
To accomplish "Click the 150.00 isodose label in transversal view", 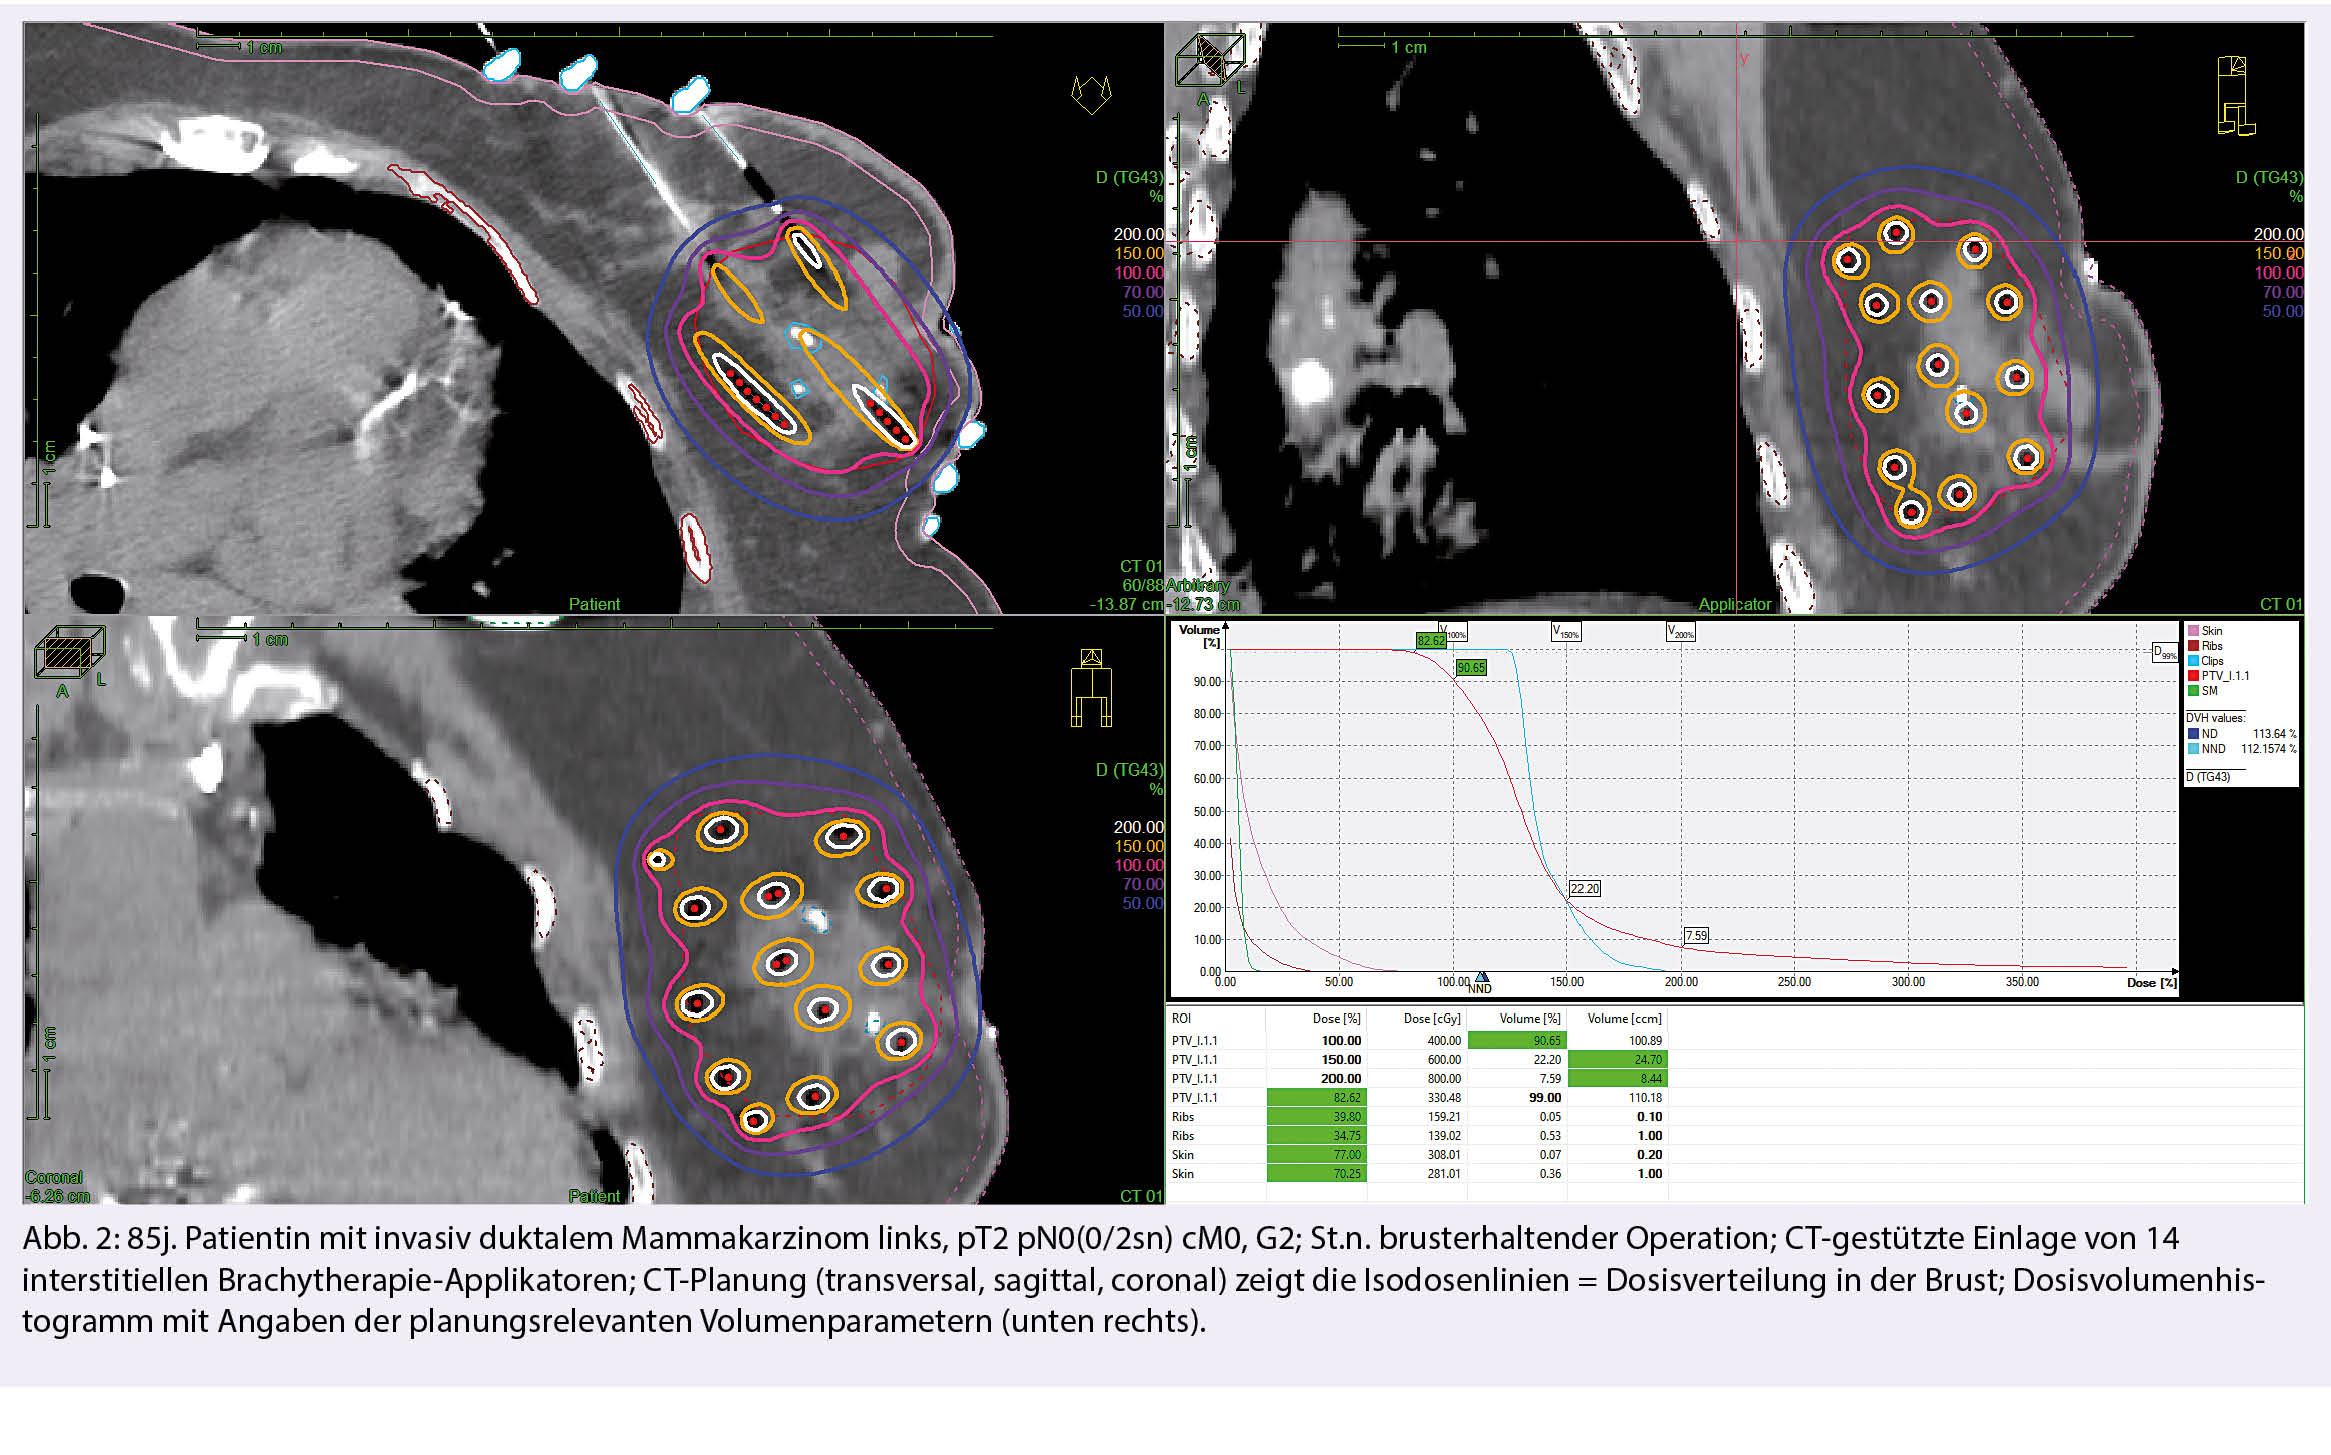I will click(x=1139, y=254).
